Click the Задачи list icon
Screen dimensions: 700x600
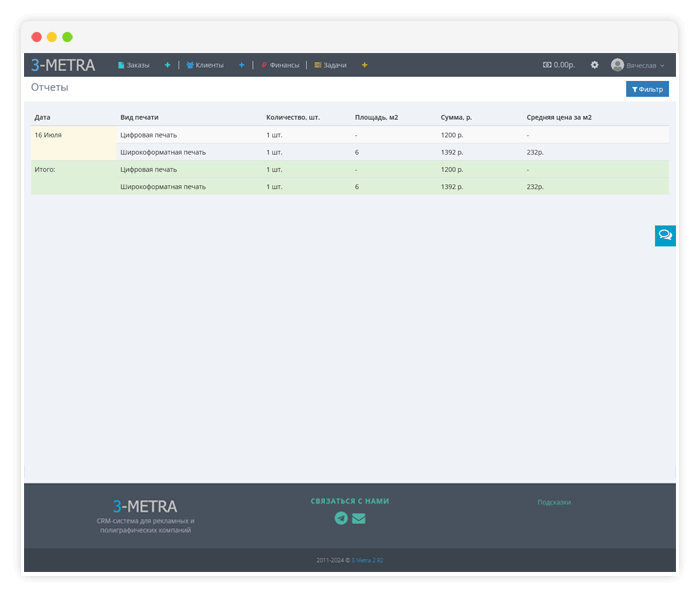[x=318, y=65]
